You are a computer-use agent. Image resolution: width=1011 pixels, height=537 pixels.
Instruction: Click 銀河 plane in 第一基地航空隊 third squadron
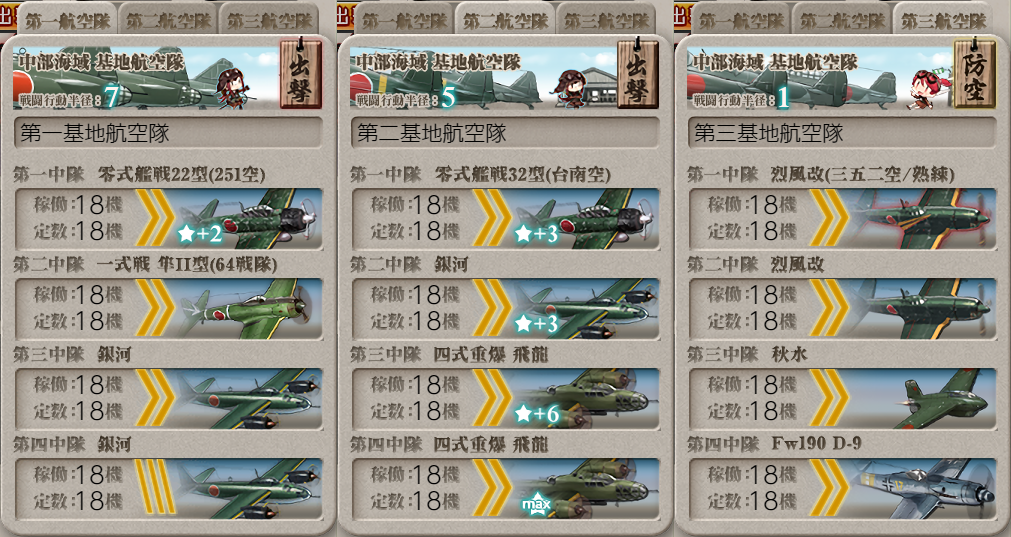click(x=250, y=399)
